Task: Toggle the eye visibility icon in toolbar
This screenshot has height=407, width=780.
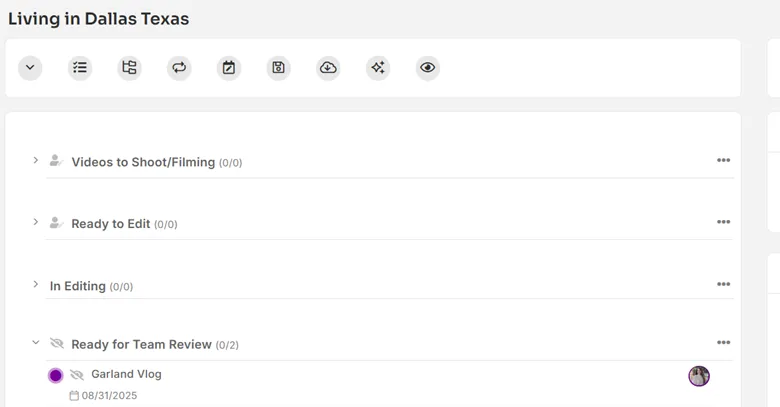Action: click(428, 68)
